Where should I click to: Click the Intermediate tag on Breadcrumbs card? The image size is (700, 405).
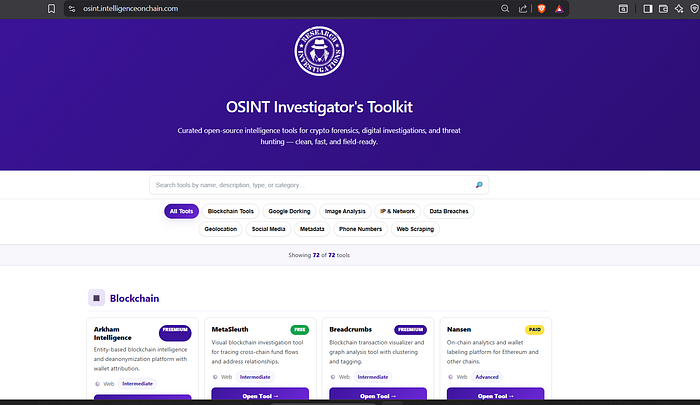[373, 377]
